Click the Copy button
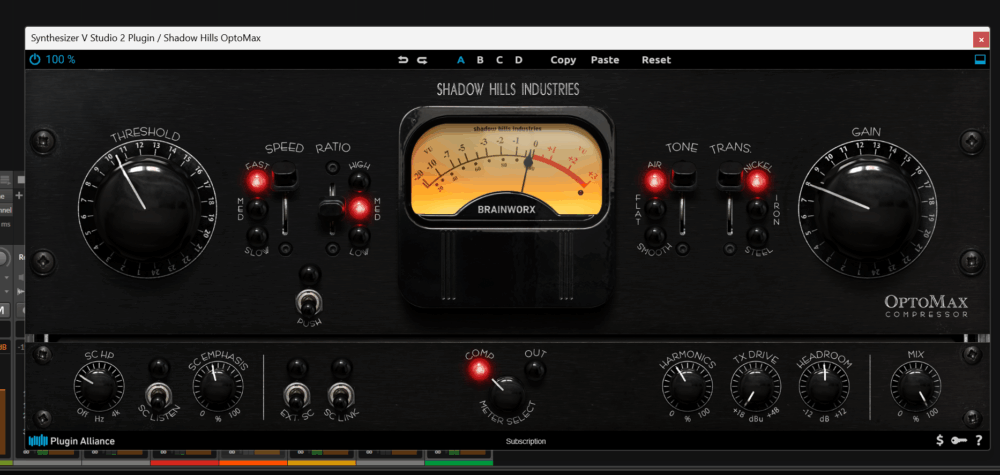Image resolution: width=1000 pixels, height=475 pixels. click(x=563, y=60)
